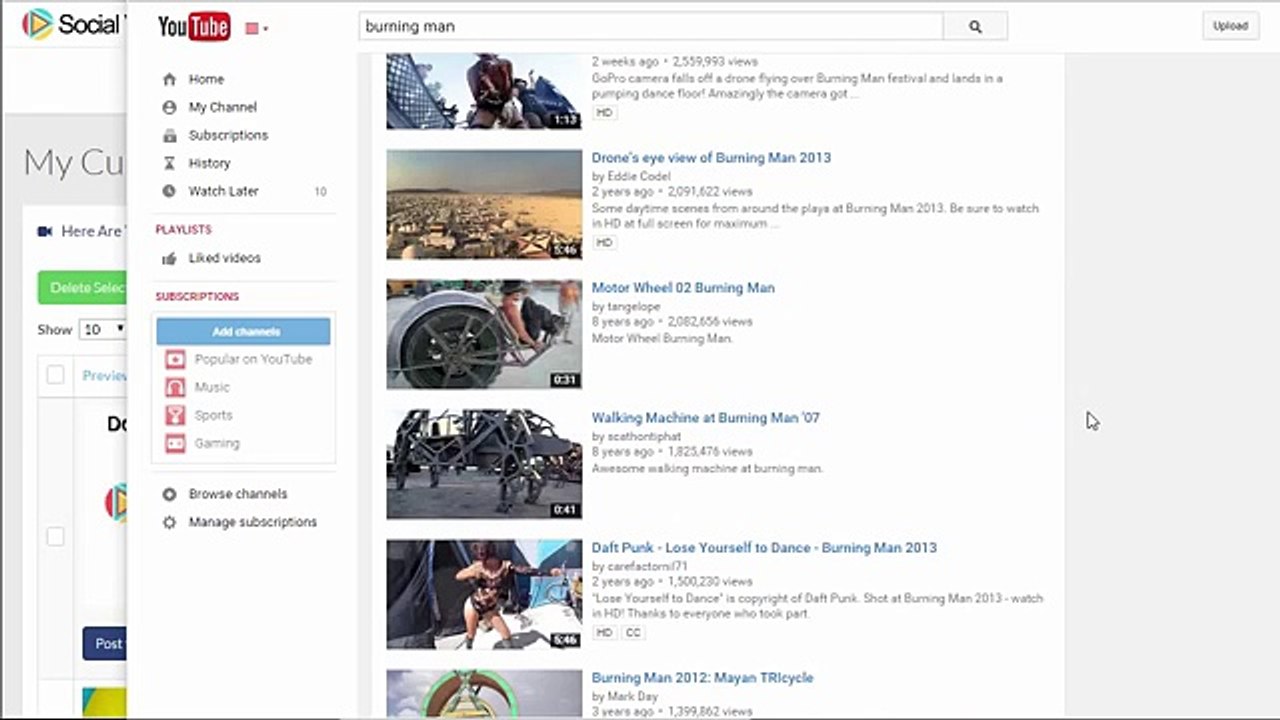Click the Music channel icon
The width and height of the screenshot is (1280, 720).
coord(175,387)
